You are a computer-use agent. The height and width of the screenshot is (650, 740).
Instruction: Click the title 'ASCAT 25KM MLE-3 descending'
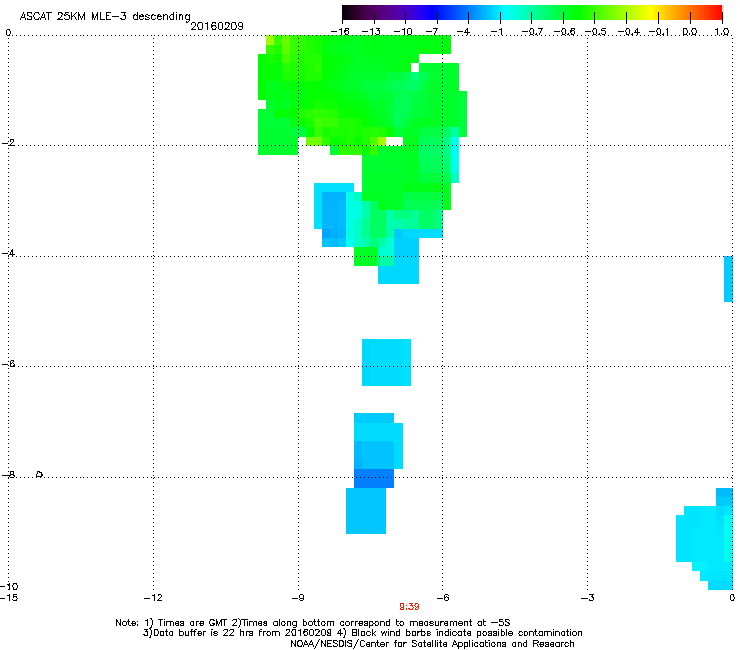105,17
